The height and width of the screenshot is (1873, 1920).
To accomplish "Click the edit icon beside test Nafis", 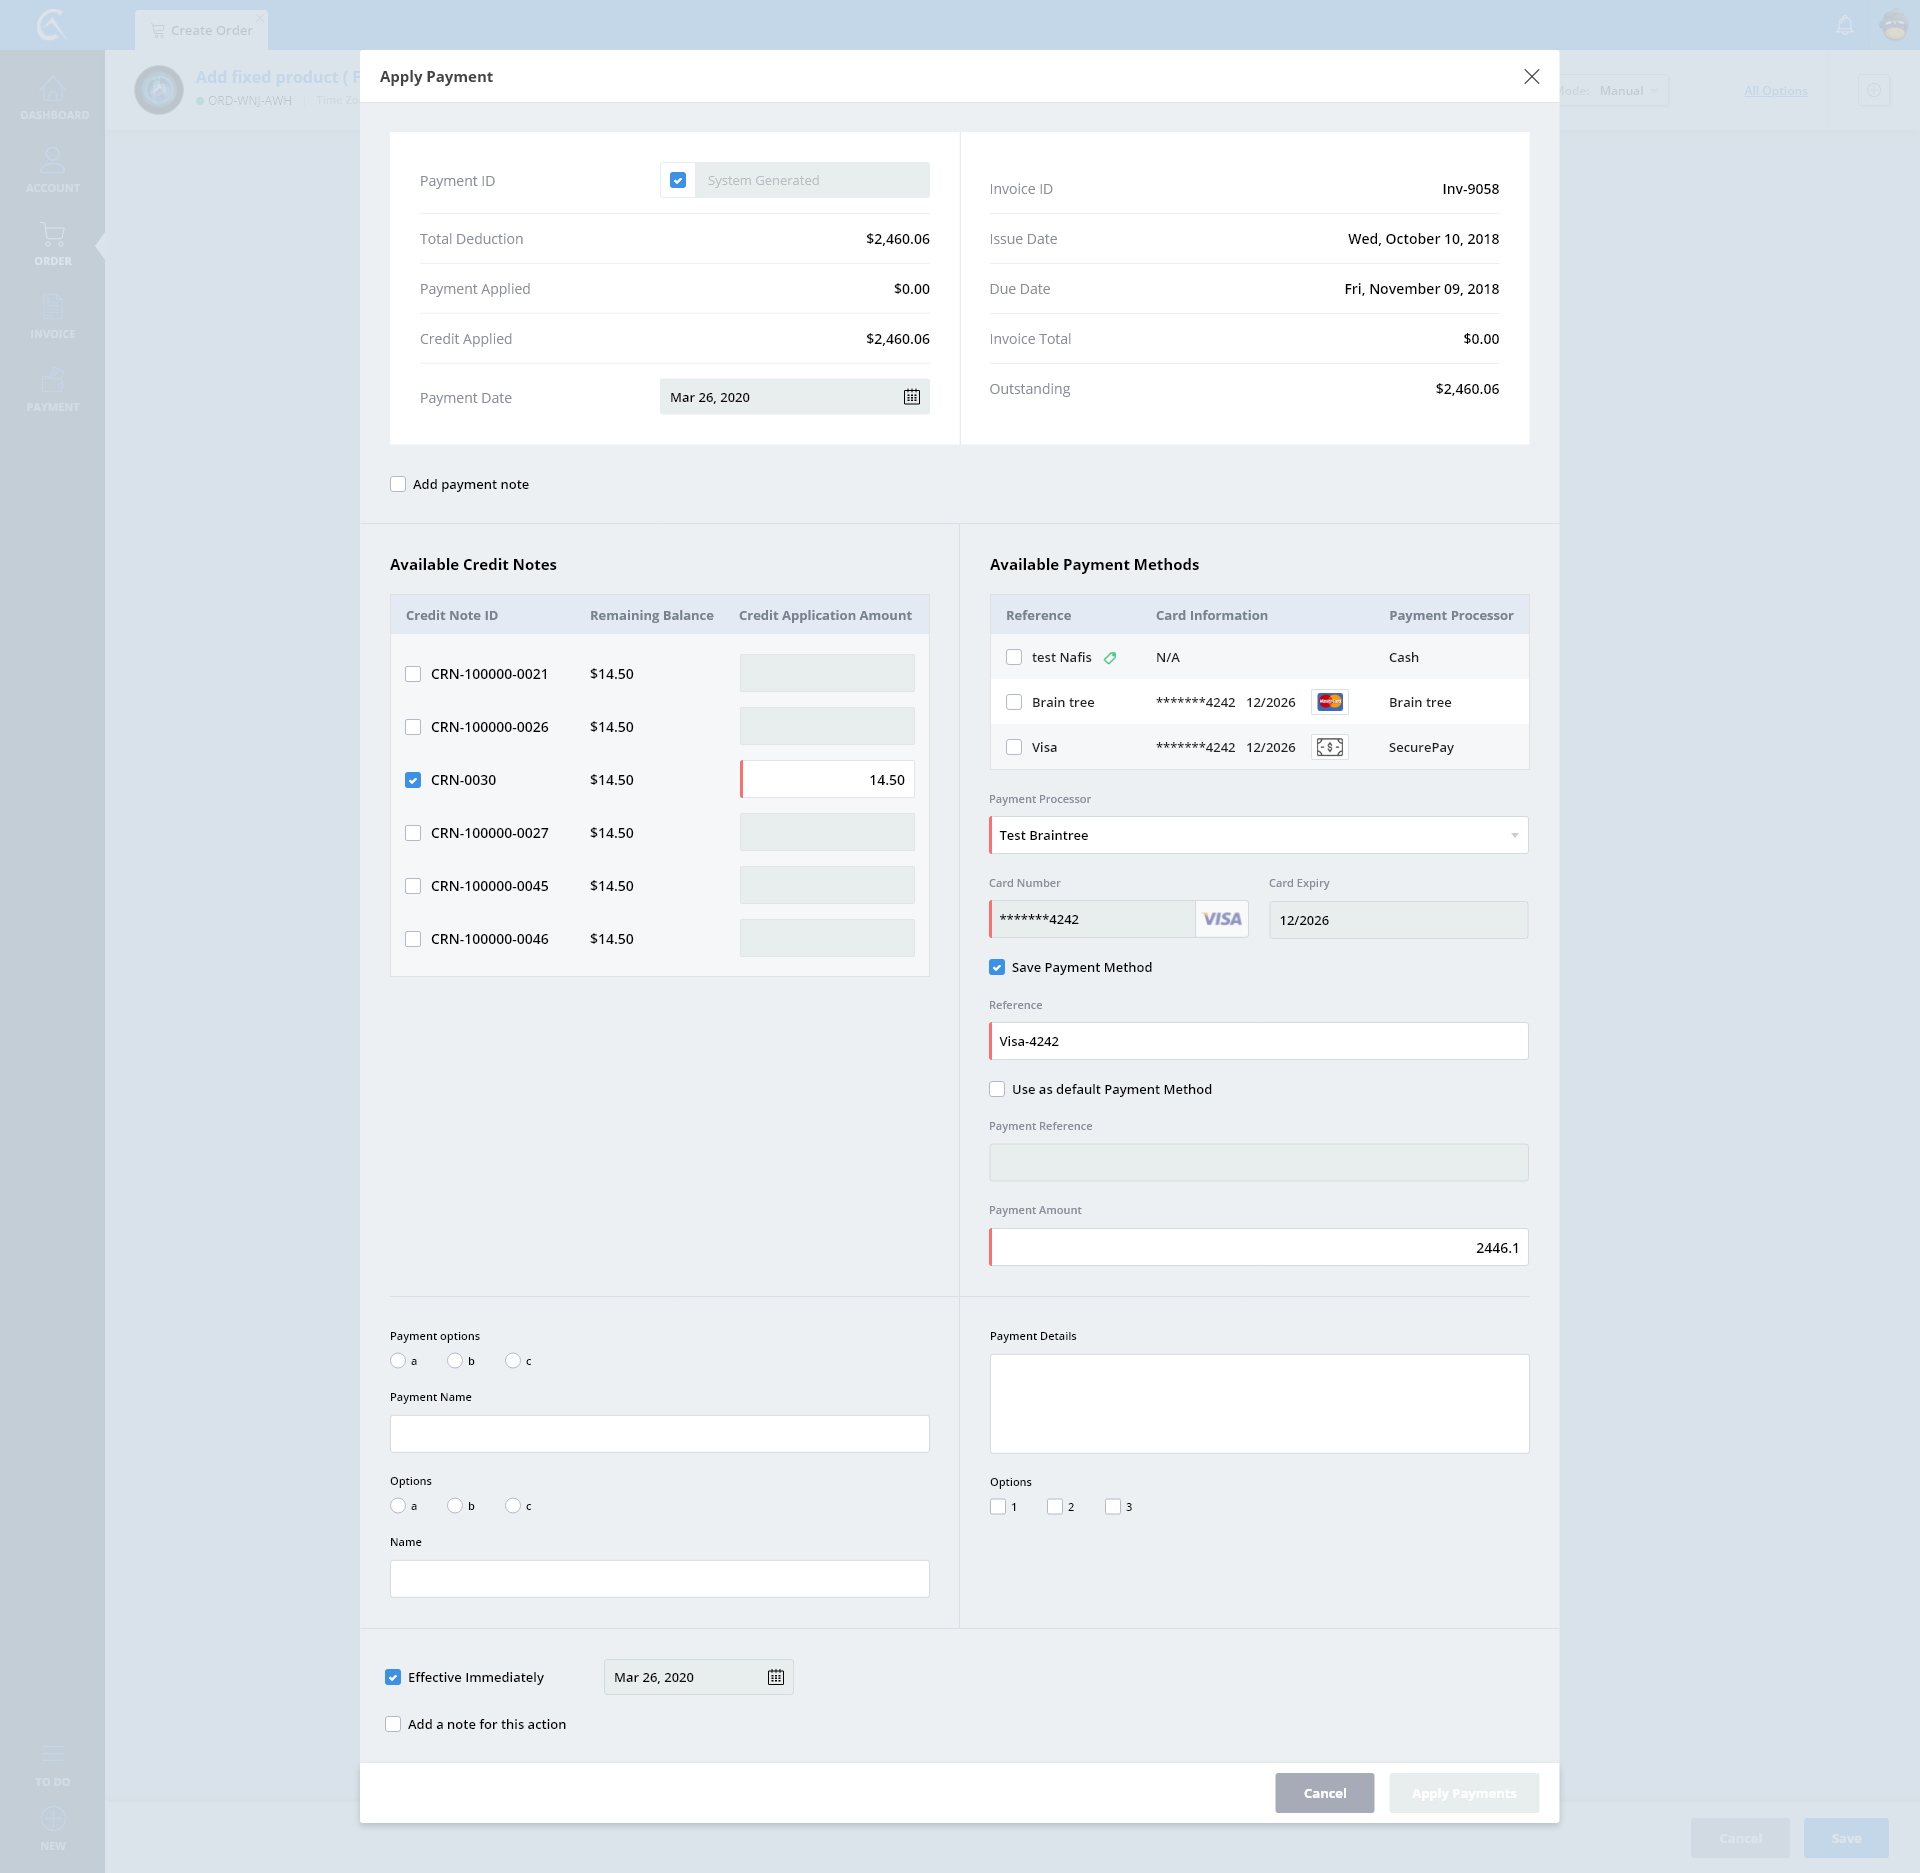I will click(1110, 658).
